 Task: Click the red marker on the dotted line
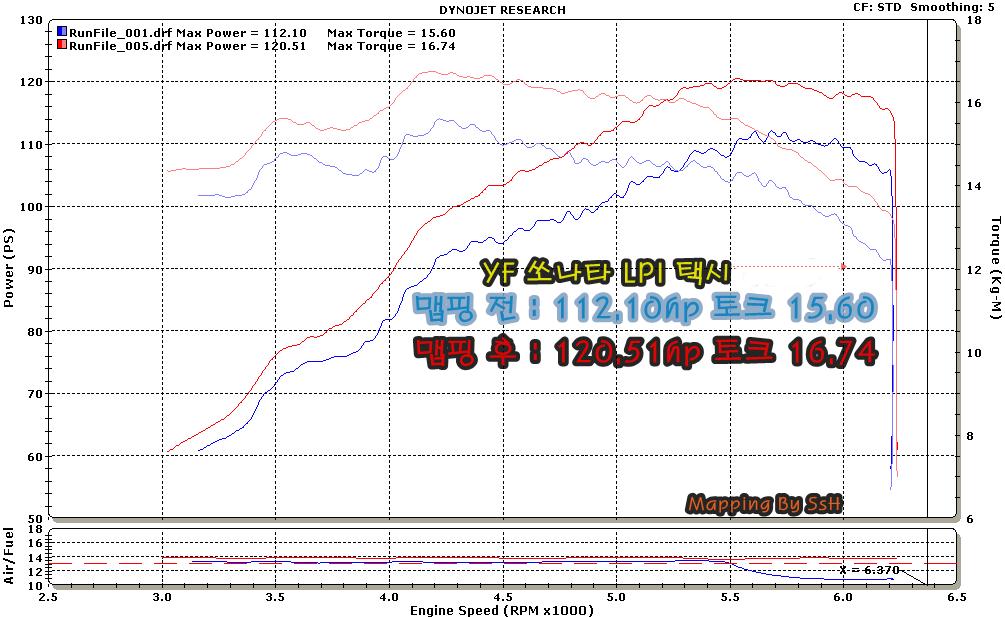pyautogui.click(x=843, y=267)
